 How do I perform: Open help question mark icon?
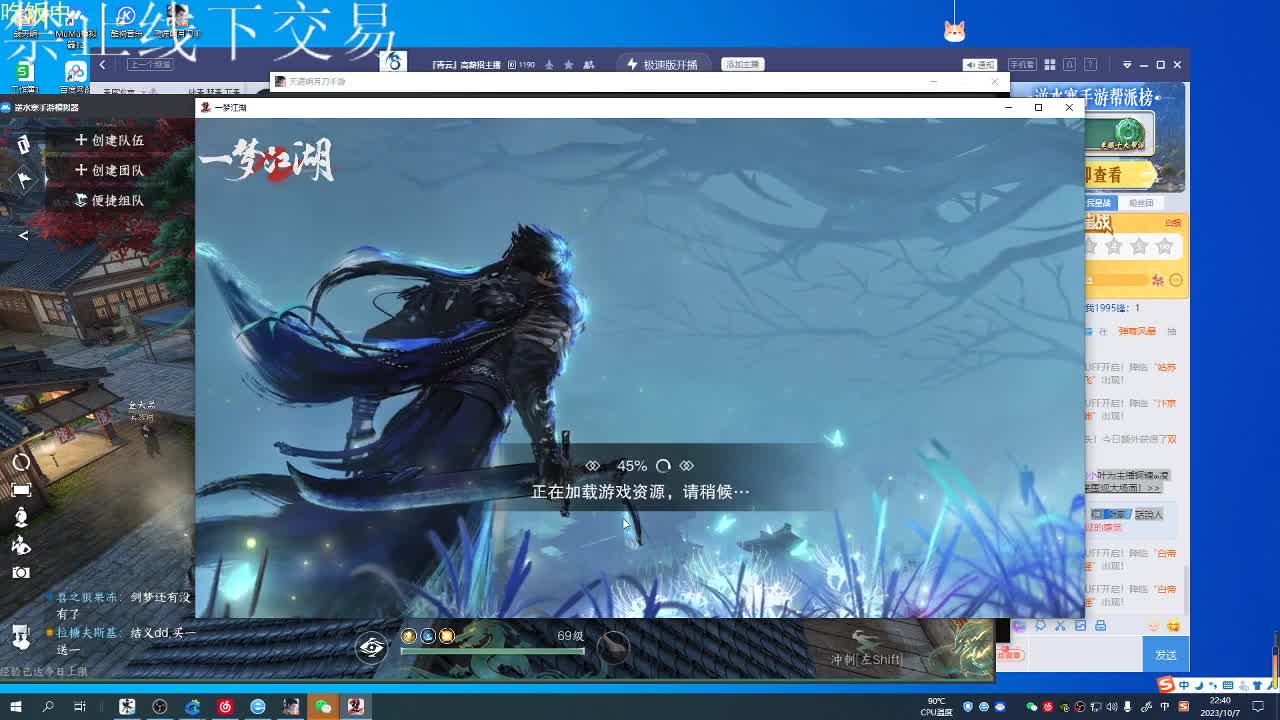click(1092, 65)
